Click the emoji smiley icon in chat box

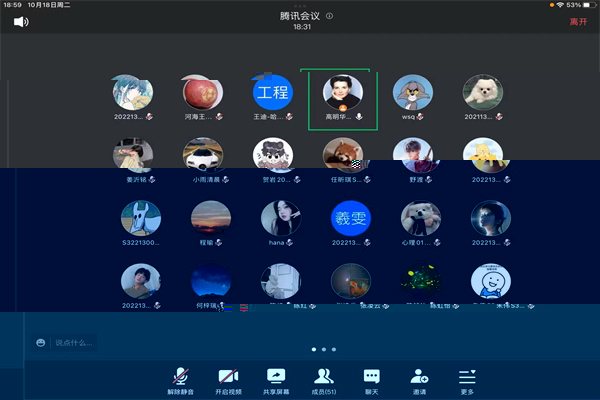tap(41, 343)
